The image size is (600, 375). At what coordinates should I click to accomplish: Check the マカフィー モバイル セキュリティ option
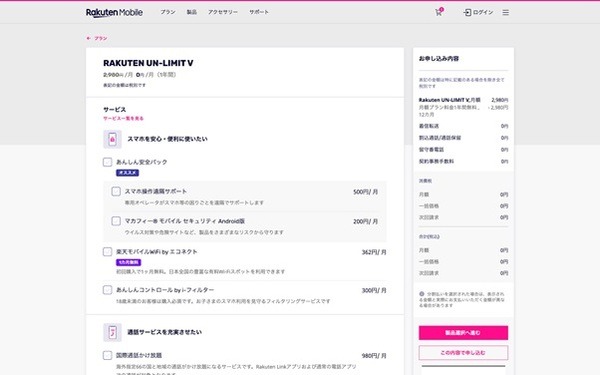116,221
